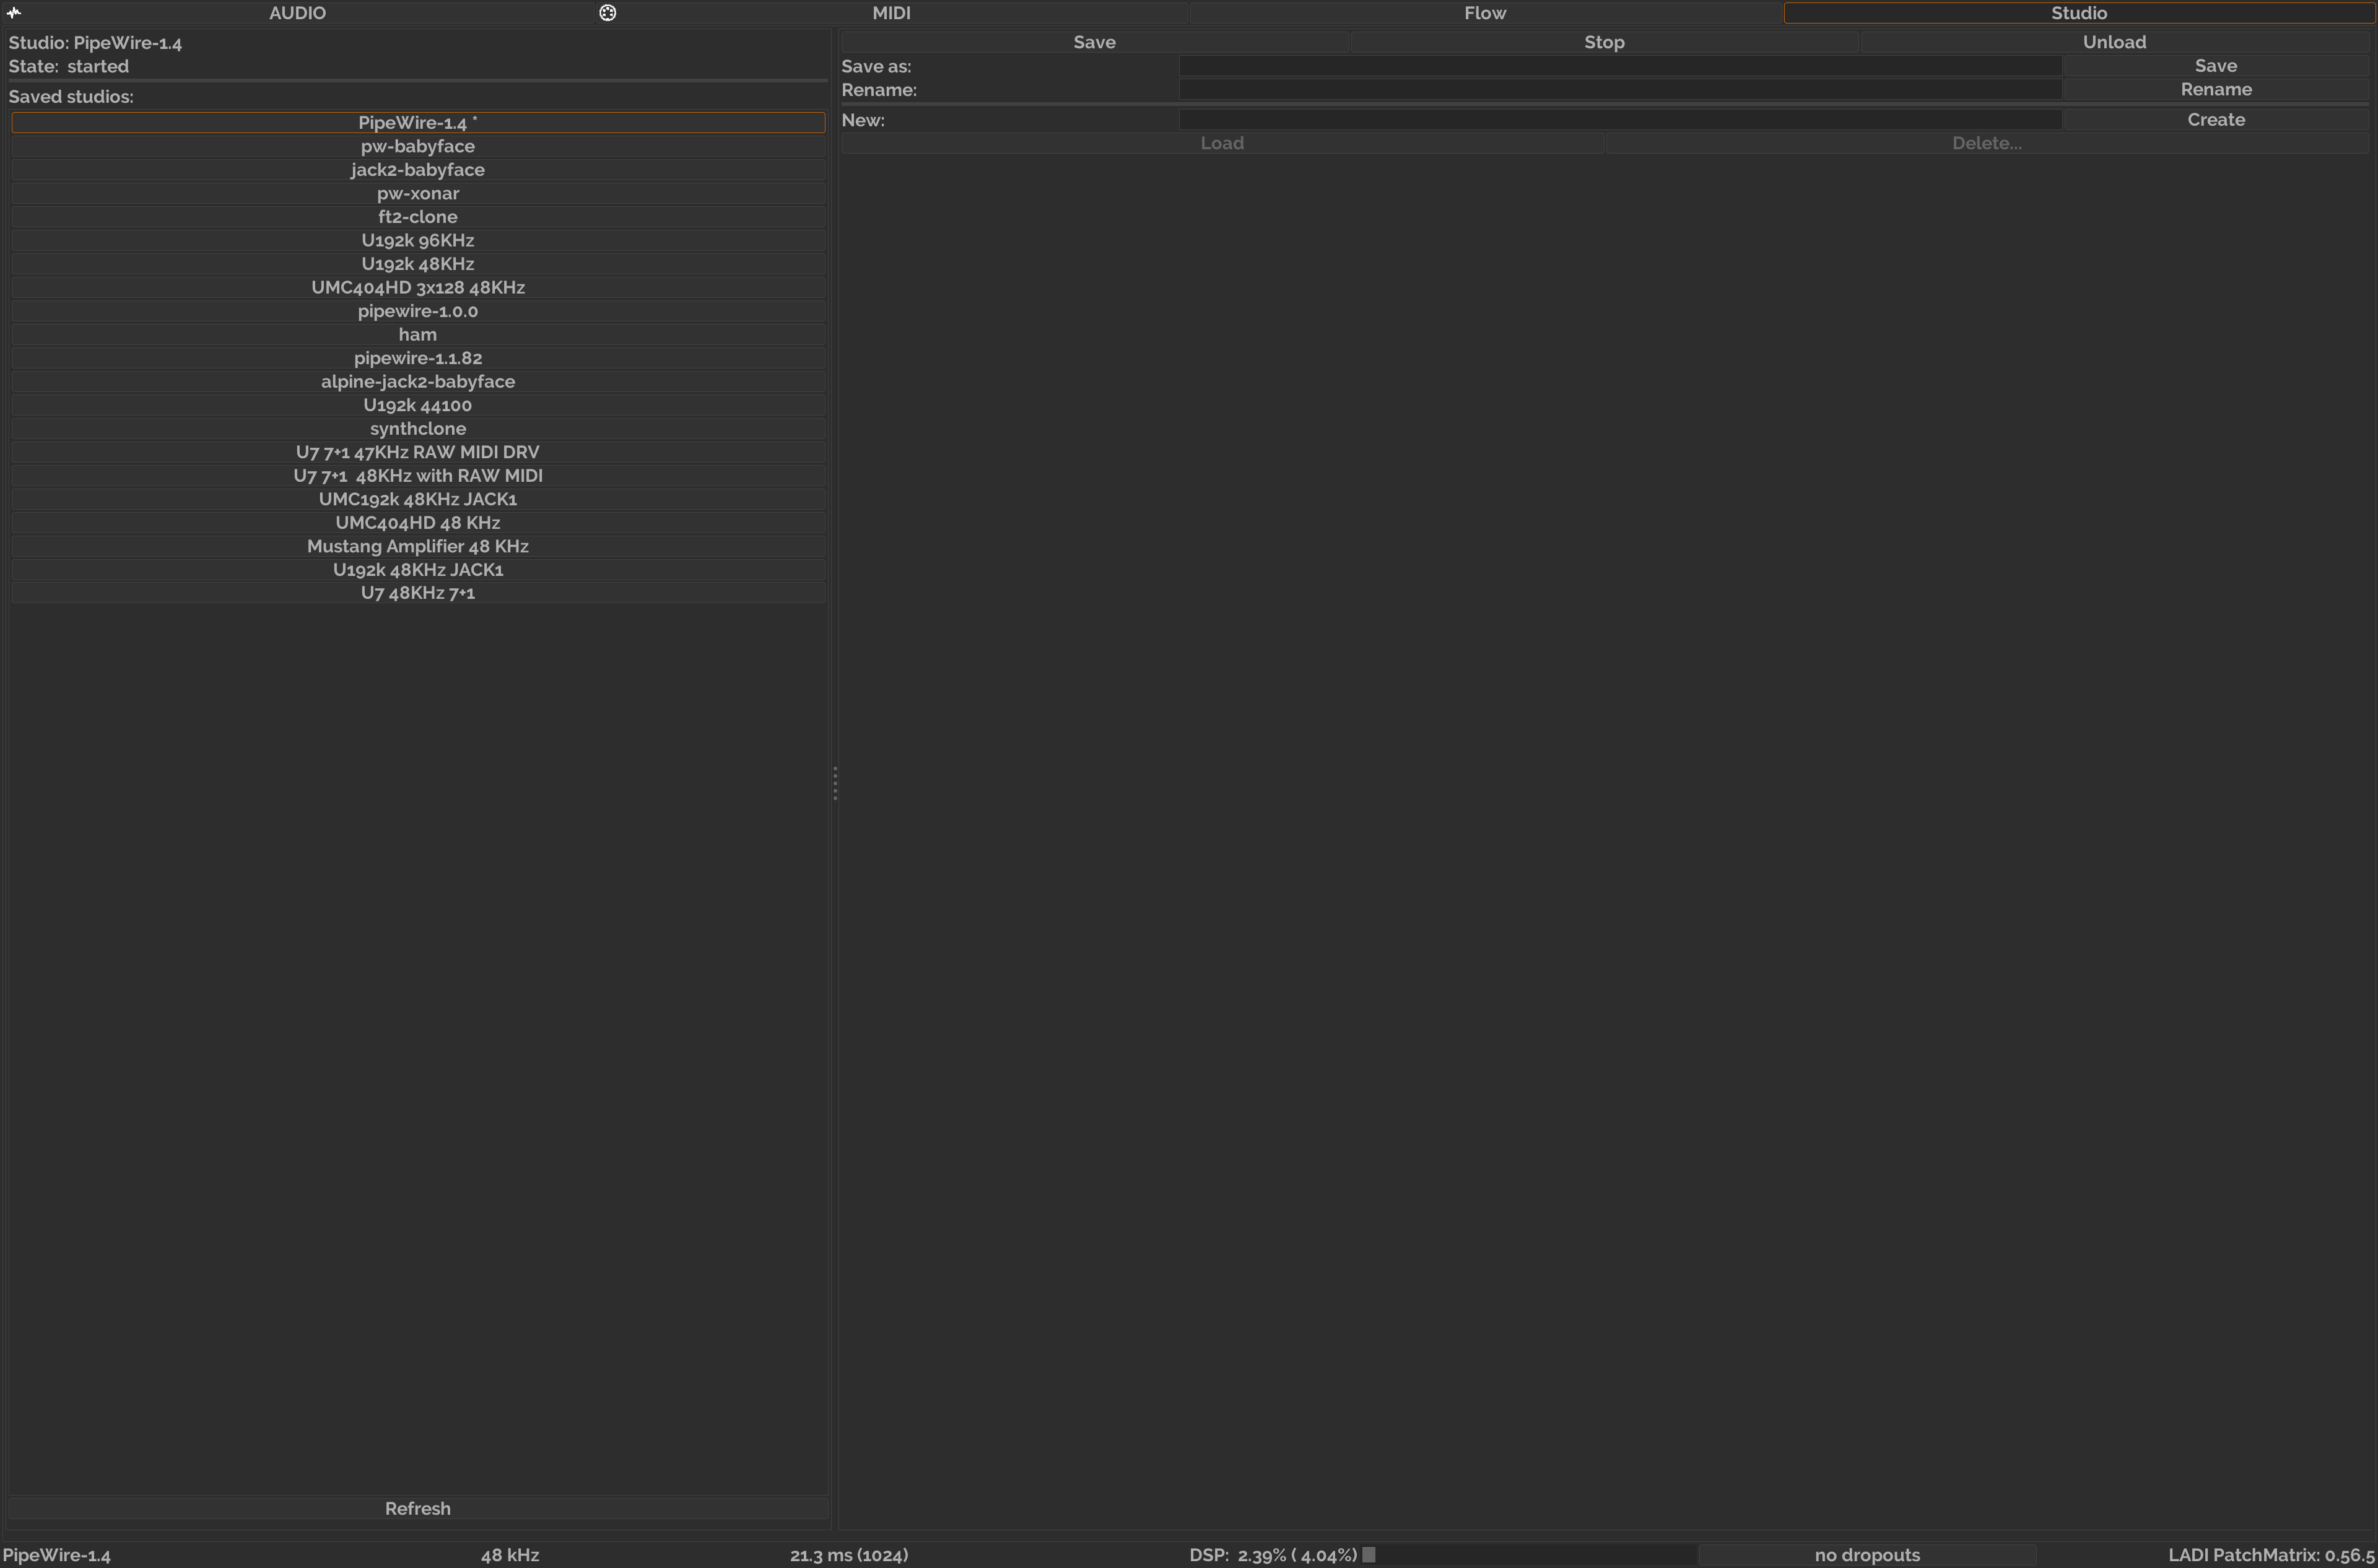Focus the Save as text field
The image size is (2378, 1568).
(x=1619, y=66)
